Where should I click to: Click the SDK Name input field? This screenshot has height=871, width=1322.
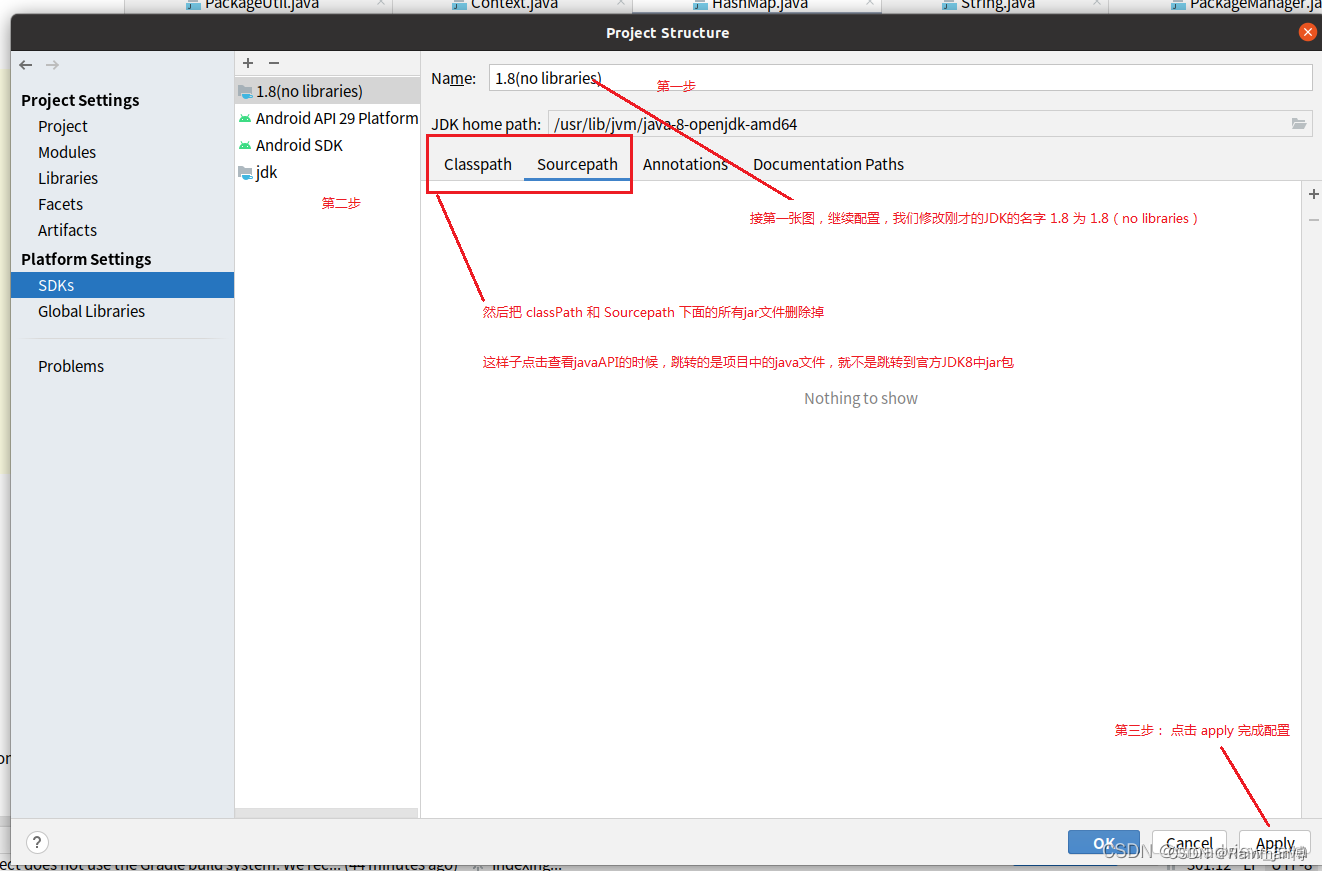pos(900,78)
